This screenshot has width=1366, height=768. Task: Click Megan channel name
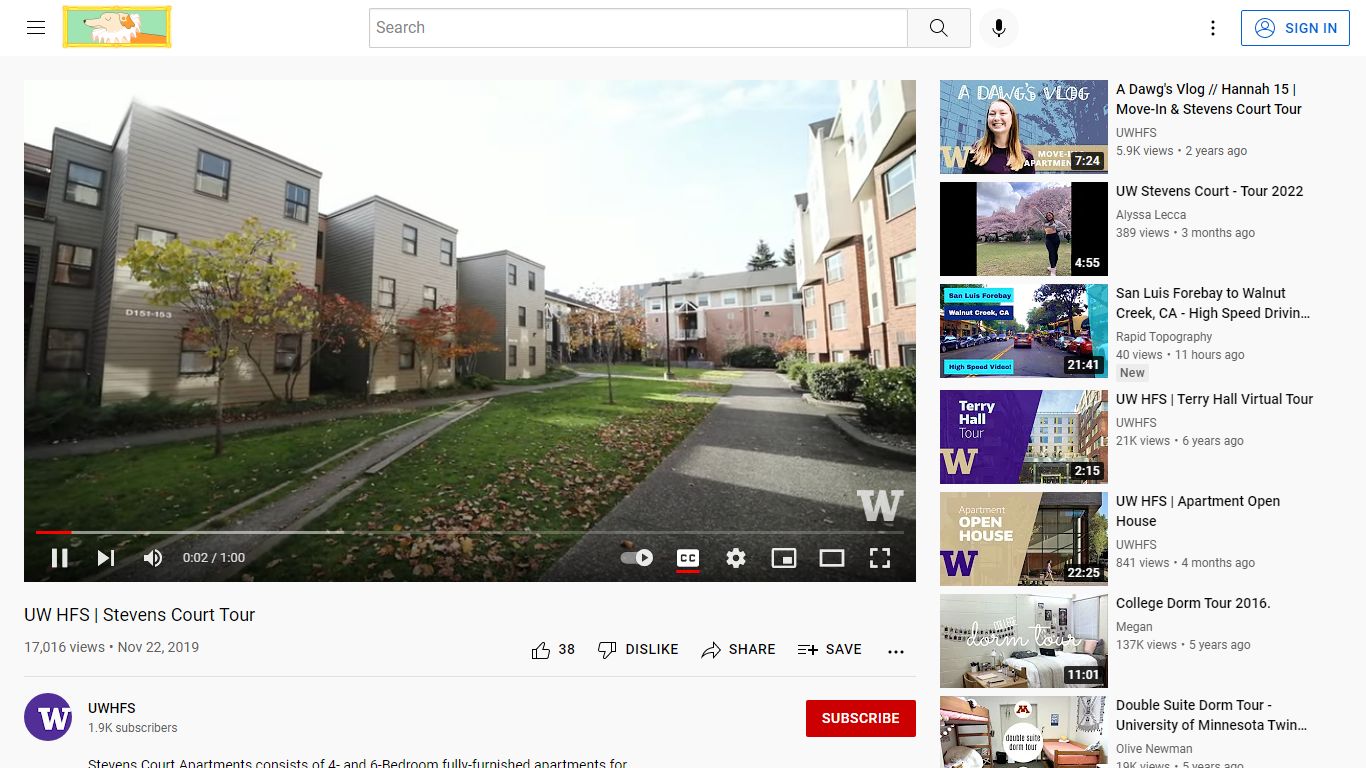pos(1134,627)
